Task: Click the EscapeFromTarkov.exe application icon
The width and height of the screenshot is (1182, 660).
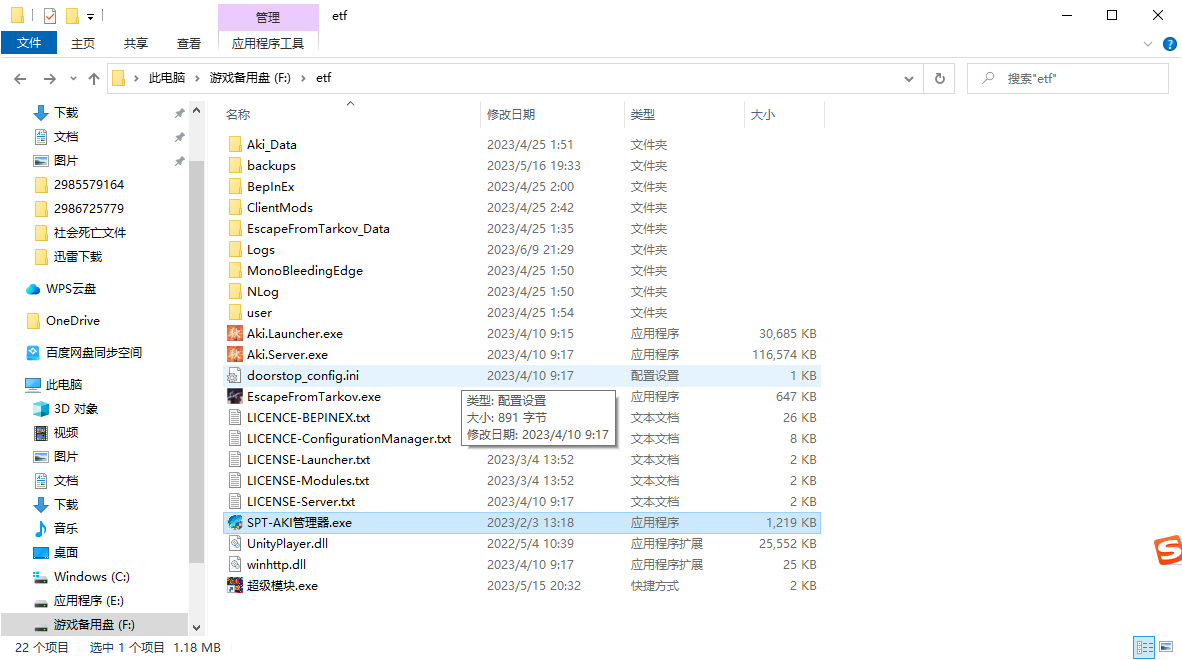Action: point(235,397)
